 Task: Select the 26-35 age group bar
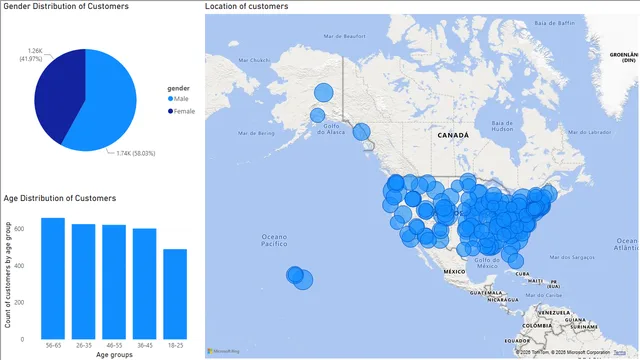click(x=84, y=282)
